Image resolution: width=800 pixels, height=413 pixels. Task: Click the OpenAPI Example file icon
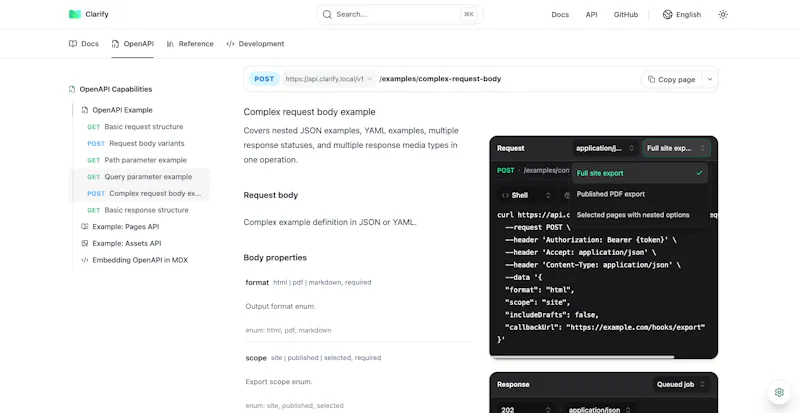coord(85,110)
